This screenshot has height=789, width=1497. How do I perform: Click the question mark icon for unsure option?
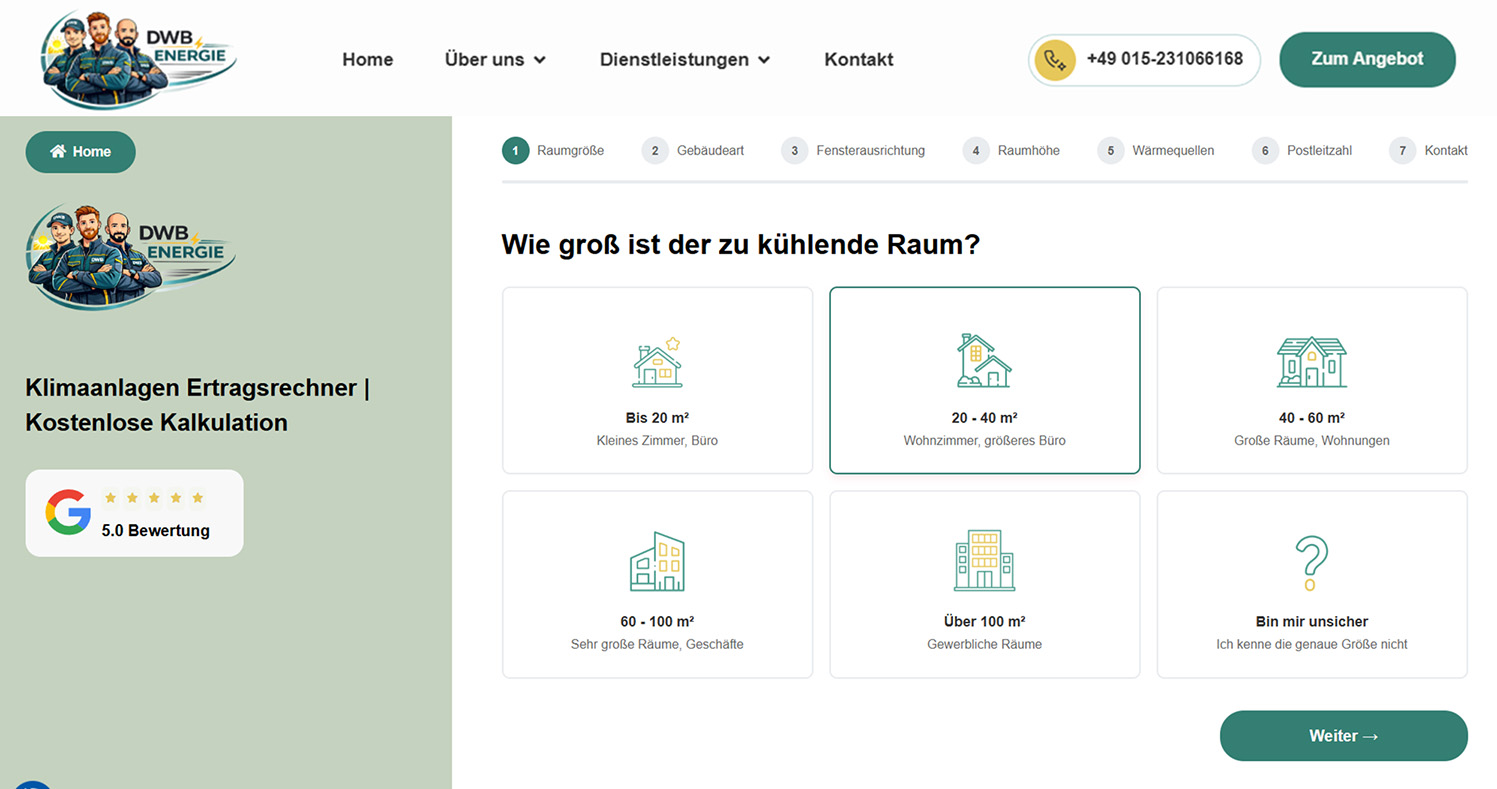pyautogui.click(x=1311, y=563)
